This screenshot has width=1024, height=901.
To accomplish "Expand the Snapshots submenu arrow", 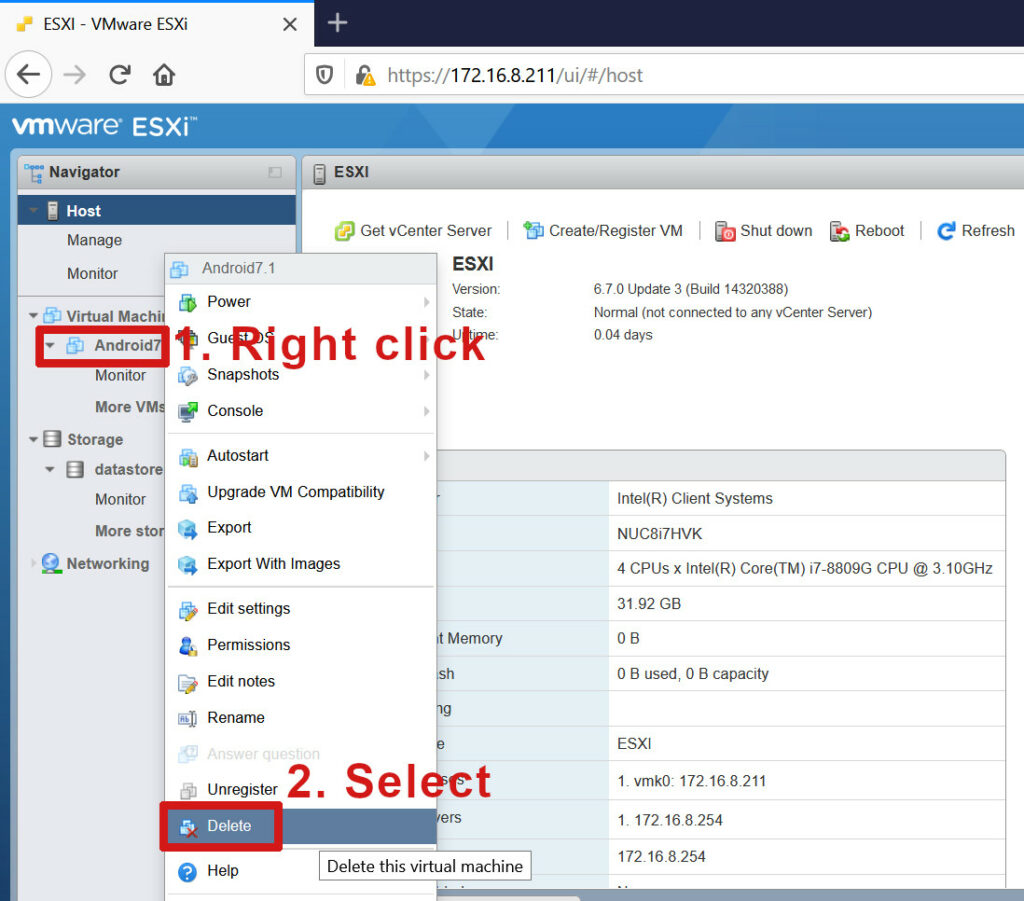I will pyautogui.click(x=426, y=375).
